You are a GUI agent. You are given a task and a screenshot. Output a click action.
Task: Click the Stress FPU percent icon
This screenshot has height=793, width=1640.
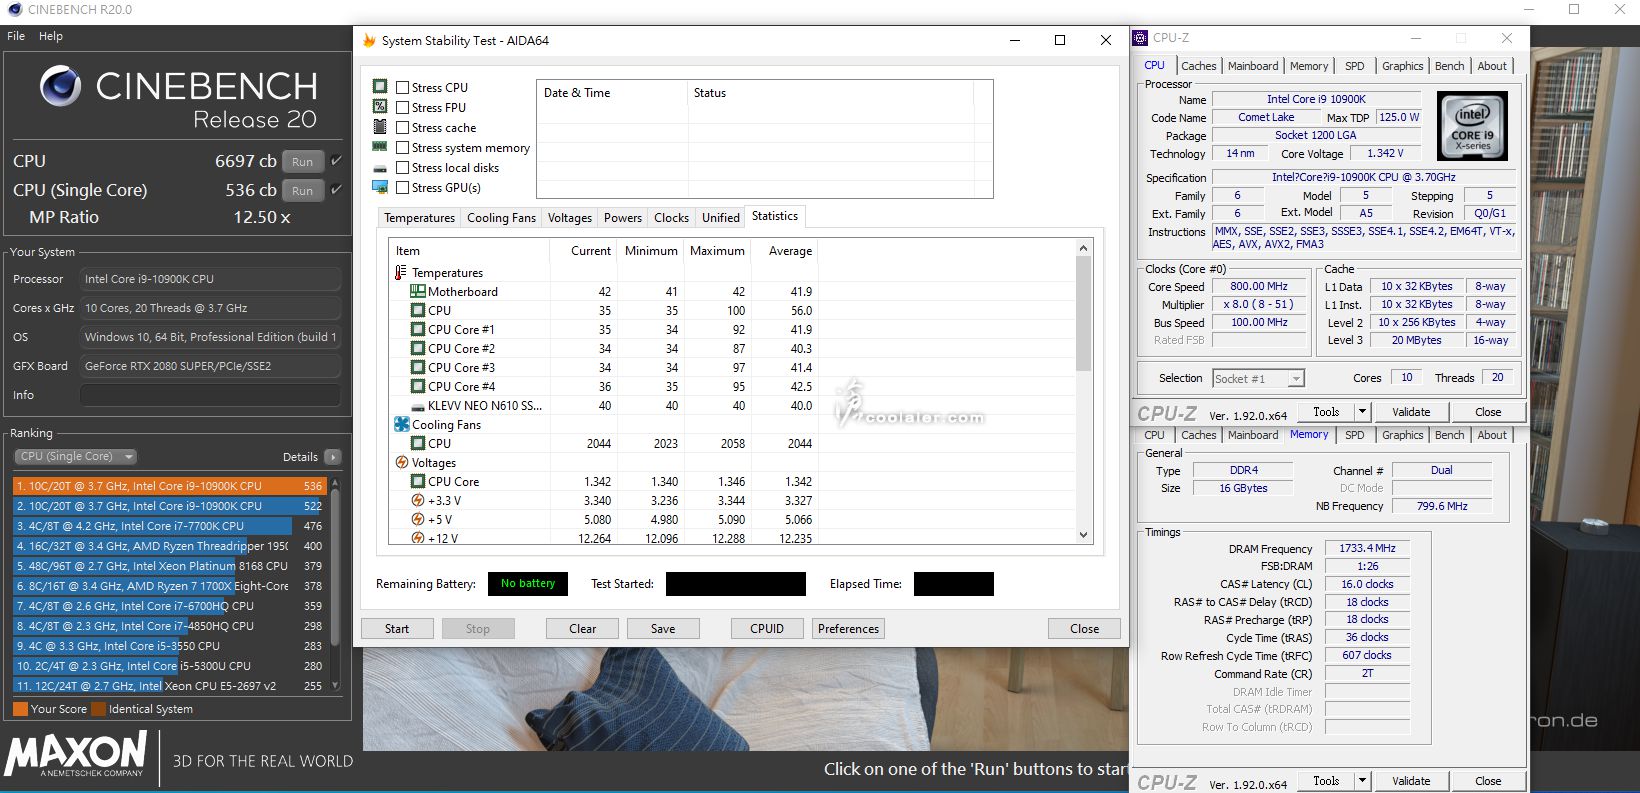click(x=380, y=107)
